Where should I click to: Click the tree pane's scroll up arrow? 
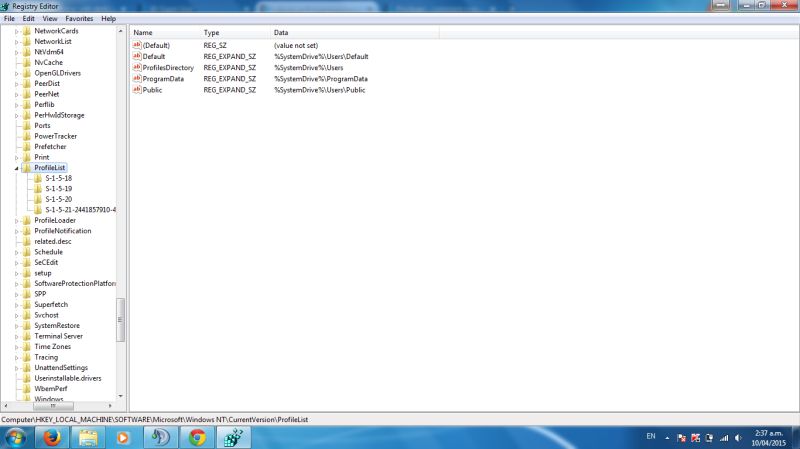(x=121, y=31)
